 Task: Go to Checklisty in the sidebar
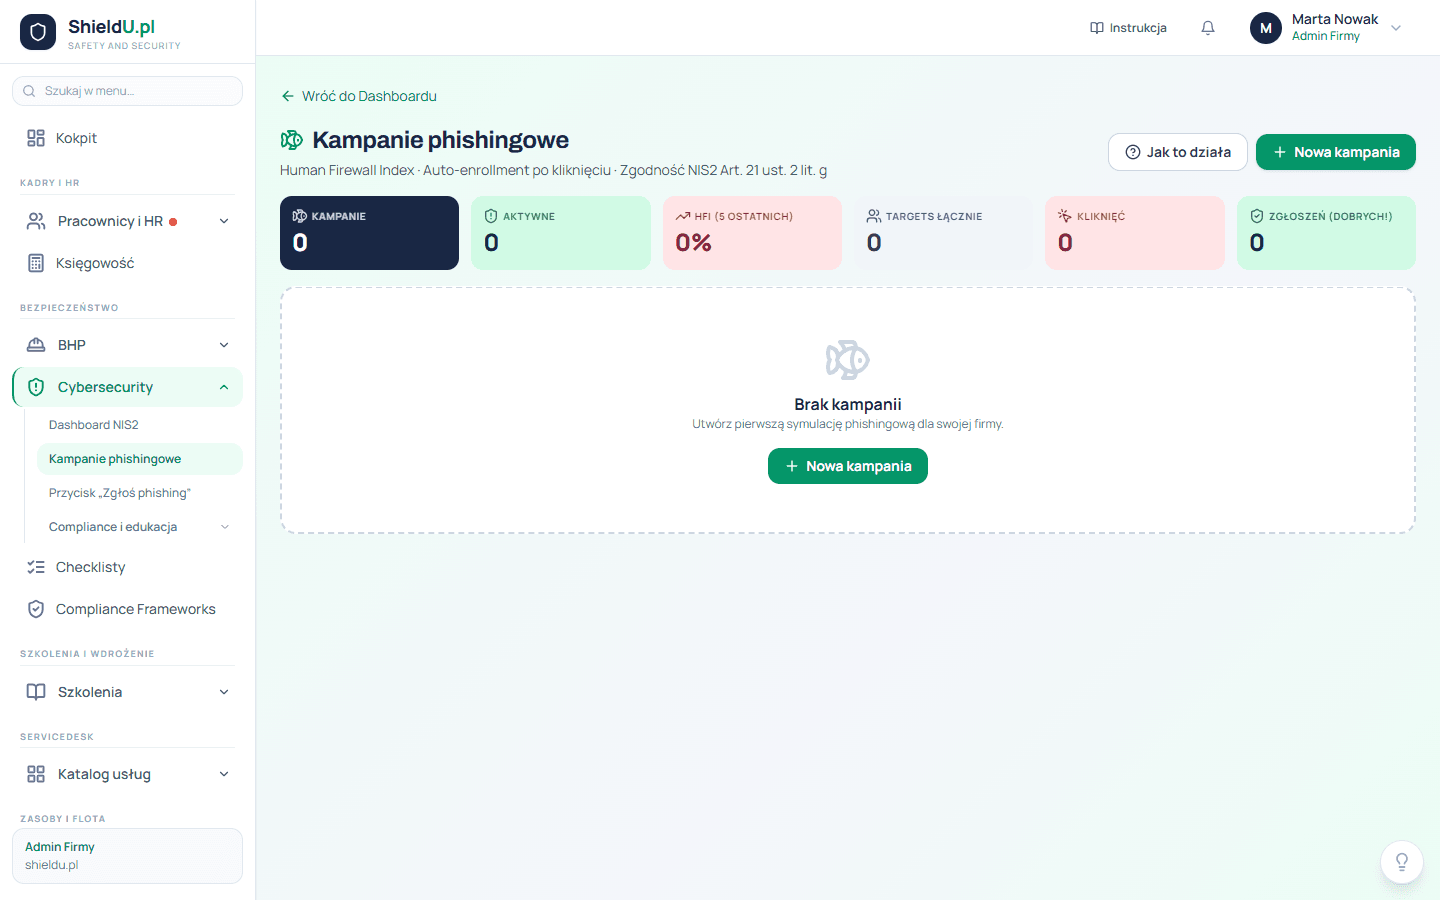coord(127,567)
